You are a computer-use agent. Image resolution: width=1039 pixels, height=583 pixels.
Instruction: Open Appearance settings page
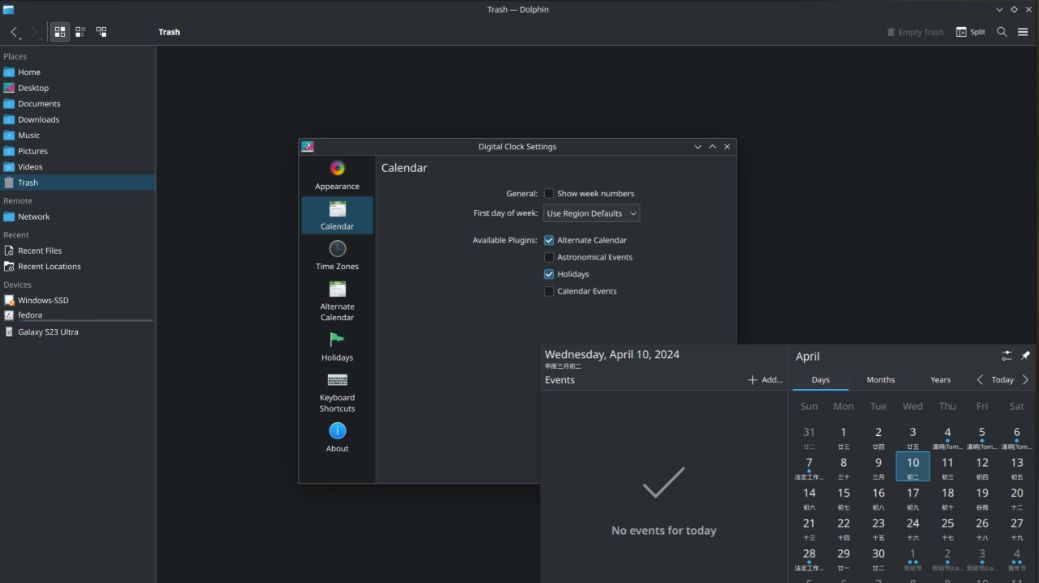pyautogui.click(x=337, y=175)
